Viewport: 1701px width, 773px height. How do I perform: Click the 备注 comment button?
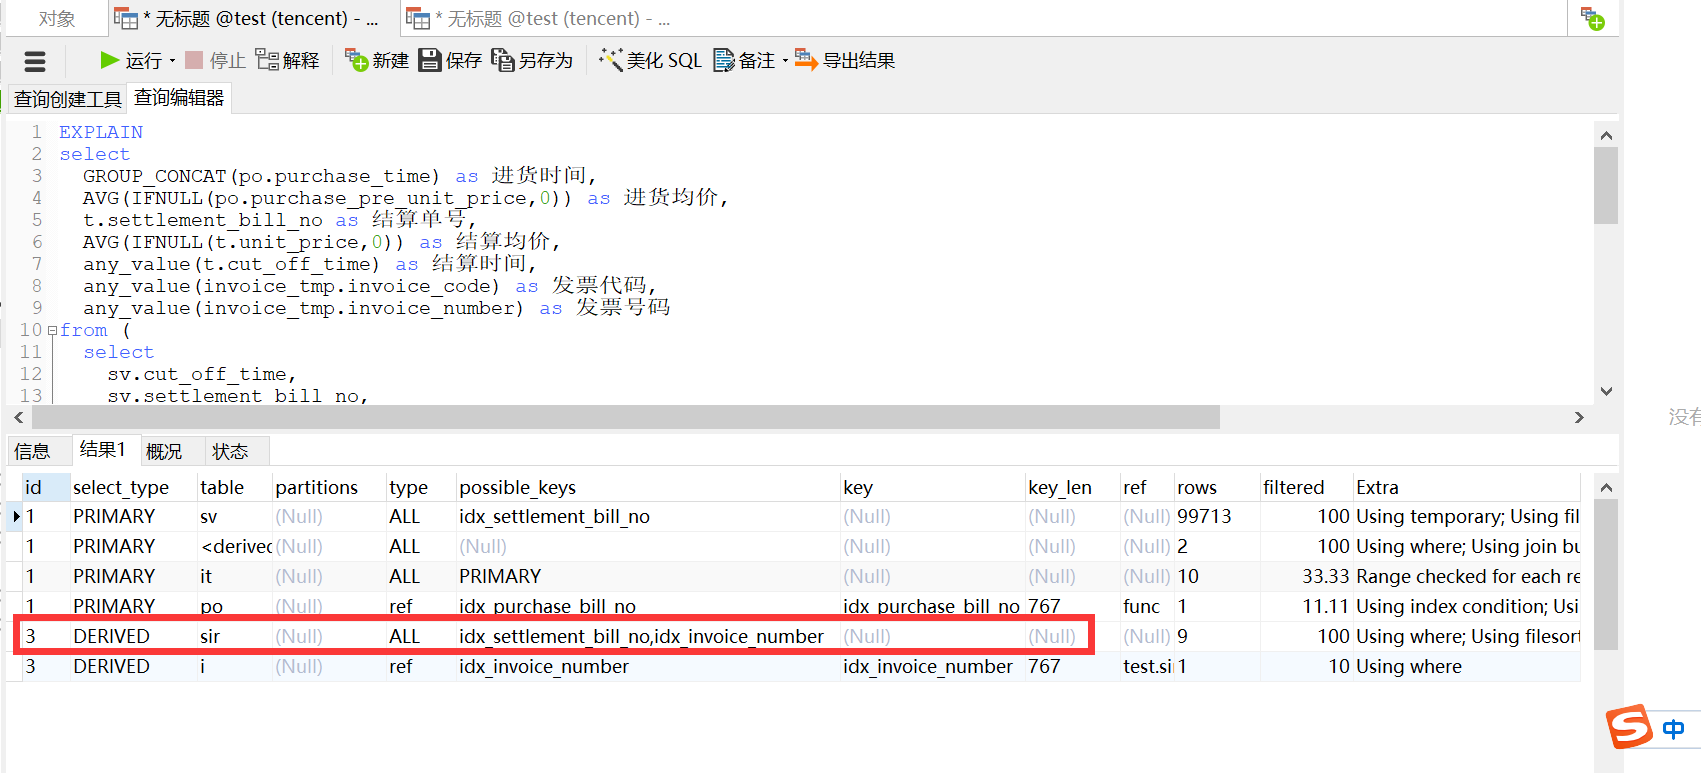coord(745,61)
